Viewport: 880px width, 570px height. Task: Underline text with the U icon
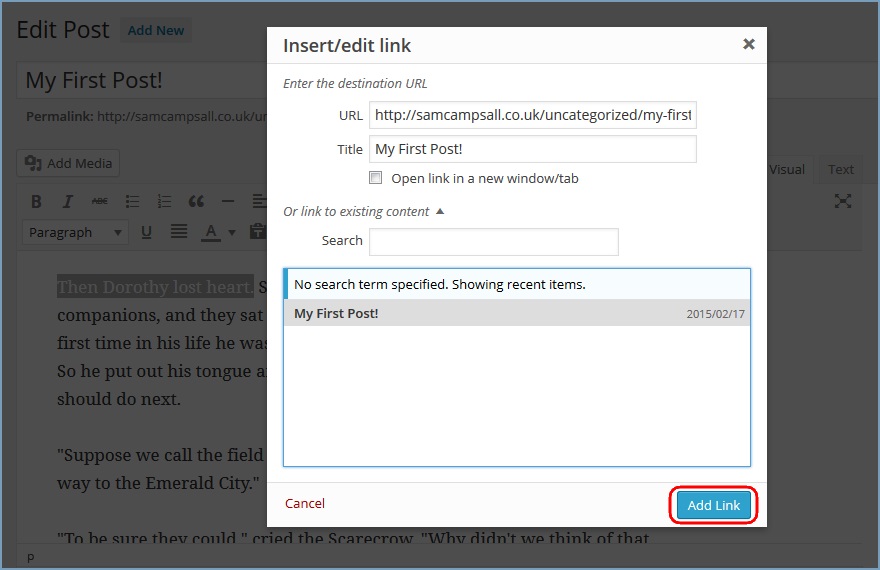point(146,232)
